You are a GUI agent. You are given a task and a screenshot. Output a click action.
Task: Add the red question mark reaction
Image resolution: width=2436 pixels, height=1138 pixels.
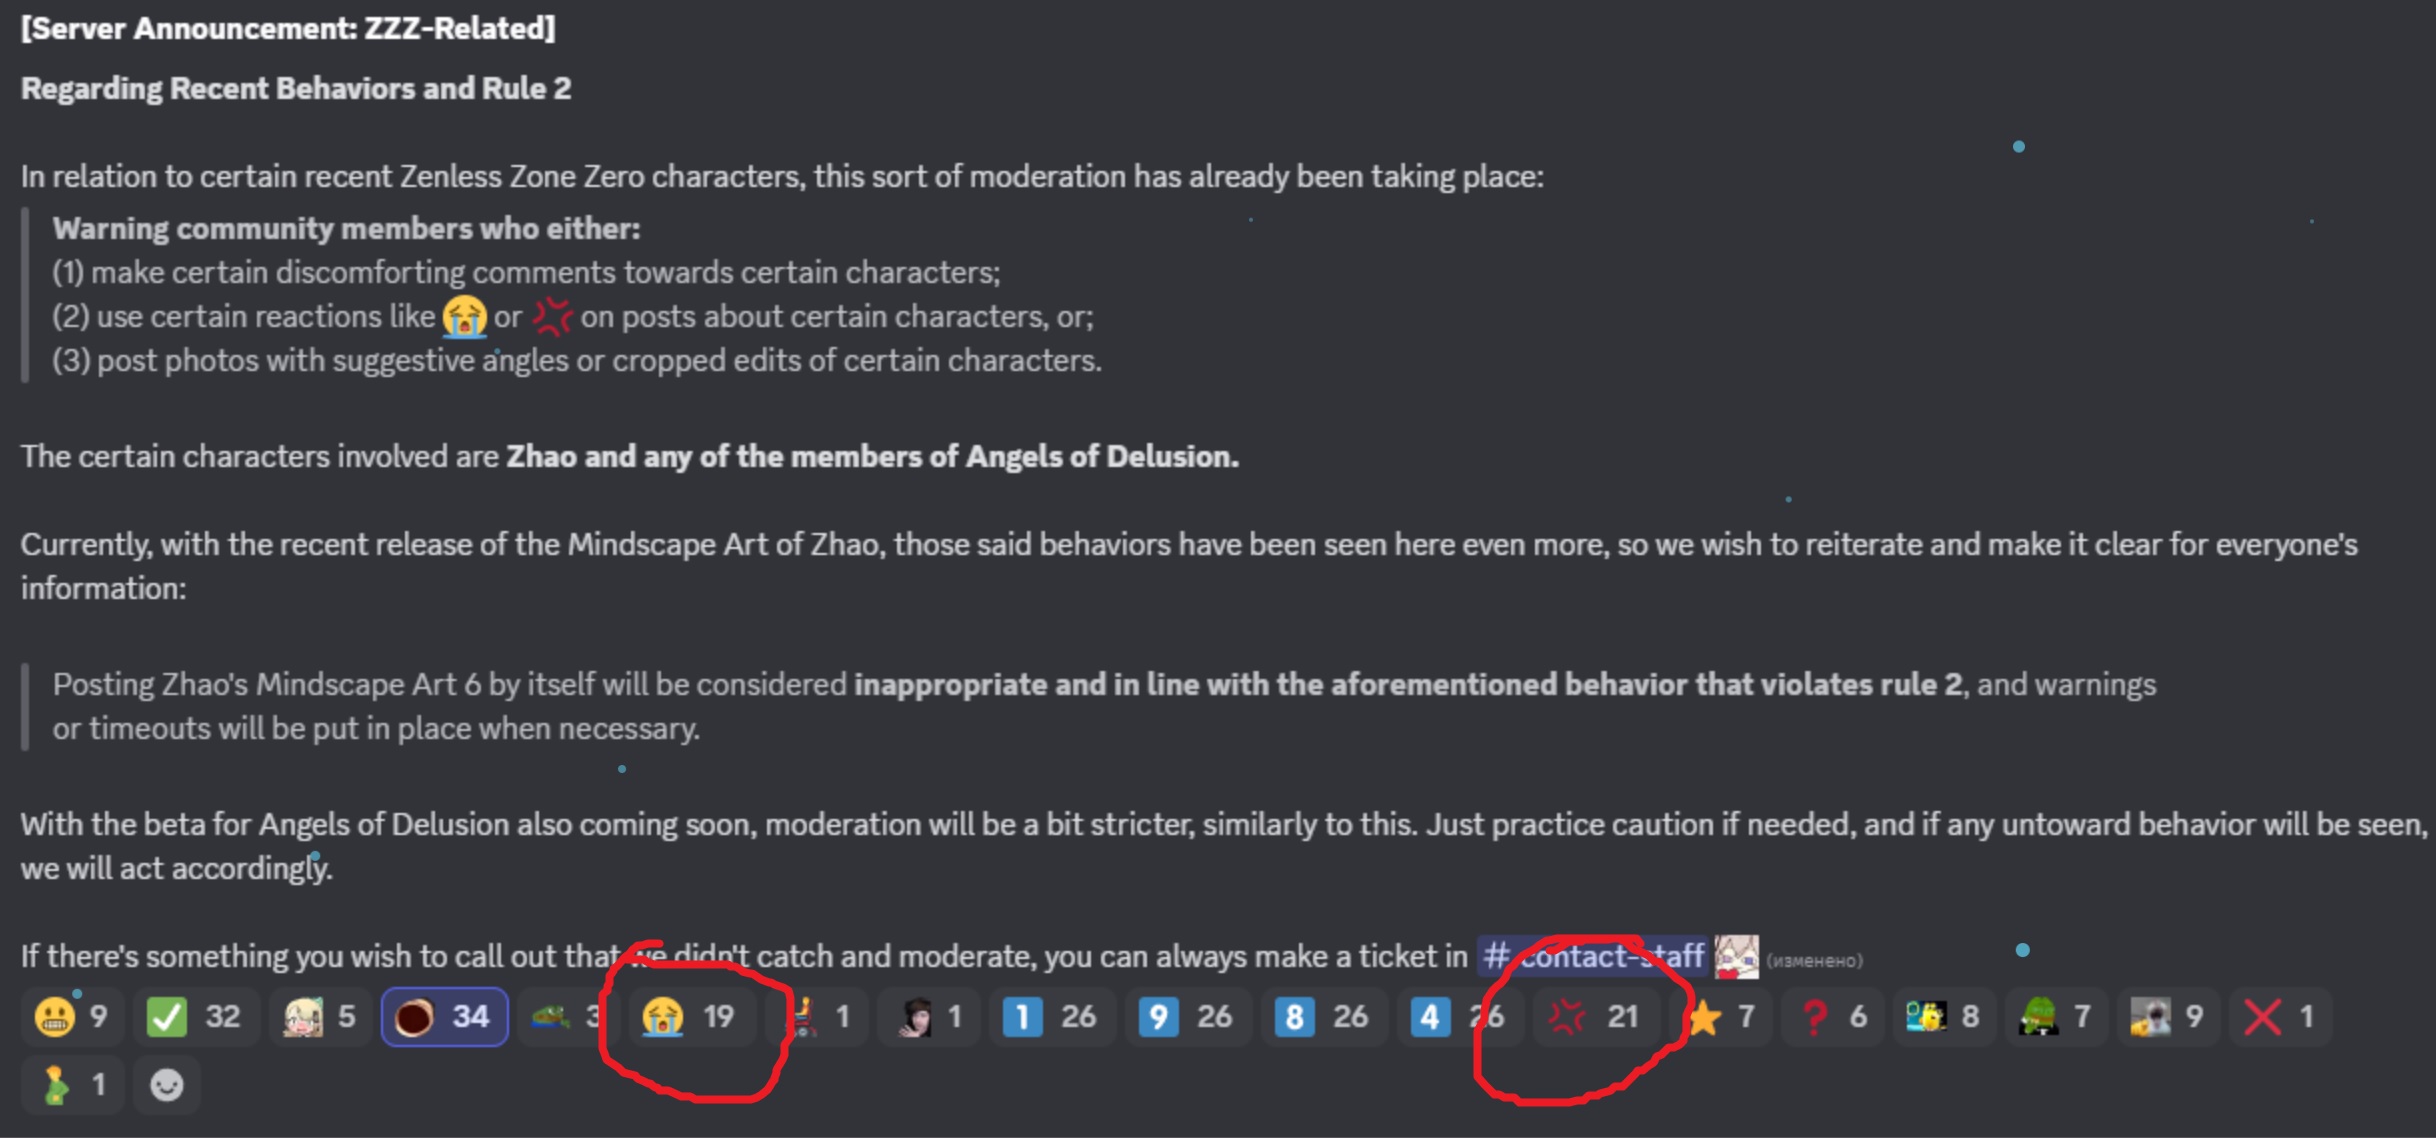[1832, 1017]
